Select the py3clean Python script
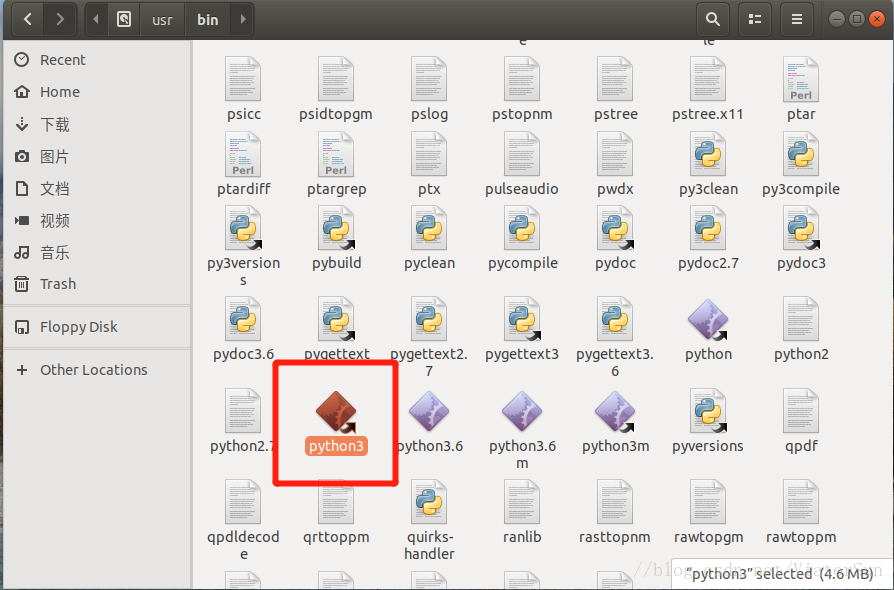The image size is (894, 590). coord(708,165)
